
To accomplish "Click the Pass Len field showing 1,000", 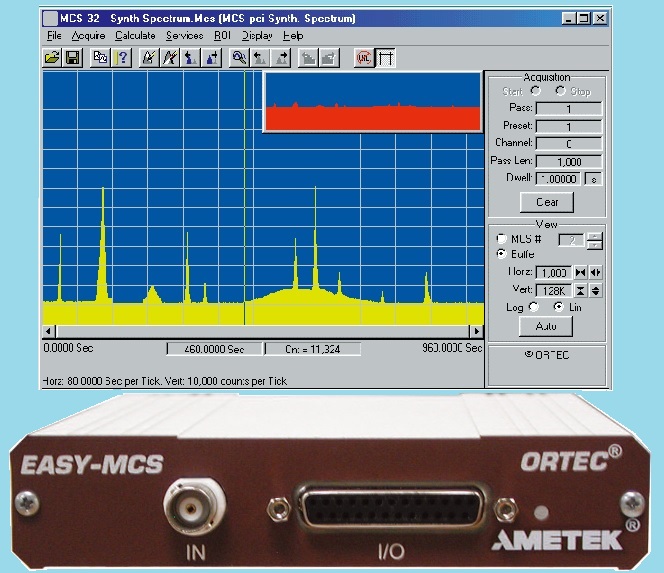I will pyautogui.click(x=569, y=162).
